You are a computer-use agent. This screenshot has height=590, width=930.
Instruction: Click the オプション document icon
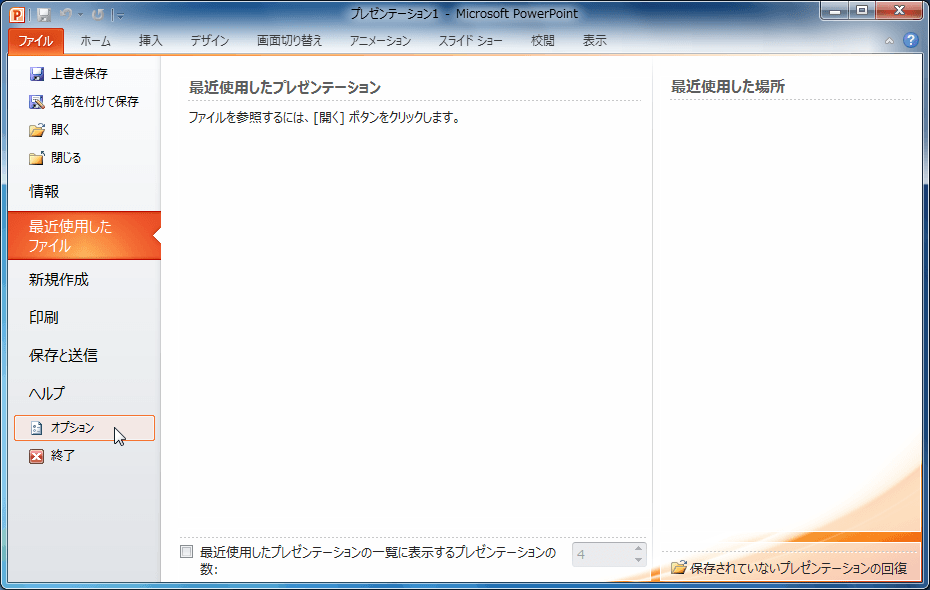(37, 428)
